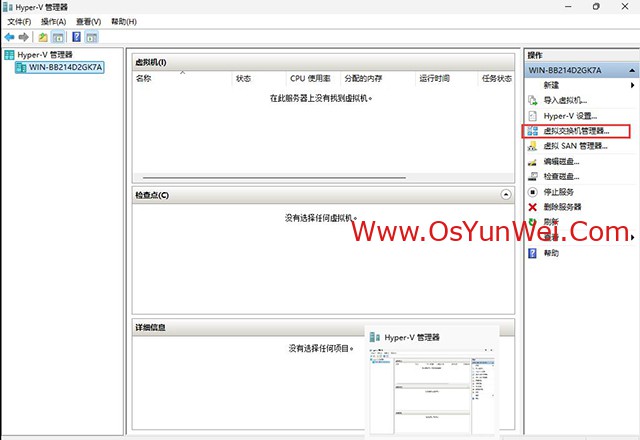Open the 帮助(H) menu
The width and height of the screenshot is (640, 440).
pos(124,22)
